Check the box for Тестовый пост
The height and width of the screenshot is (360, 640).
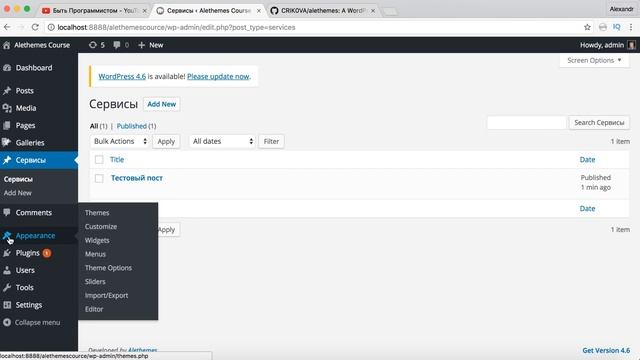99,178
